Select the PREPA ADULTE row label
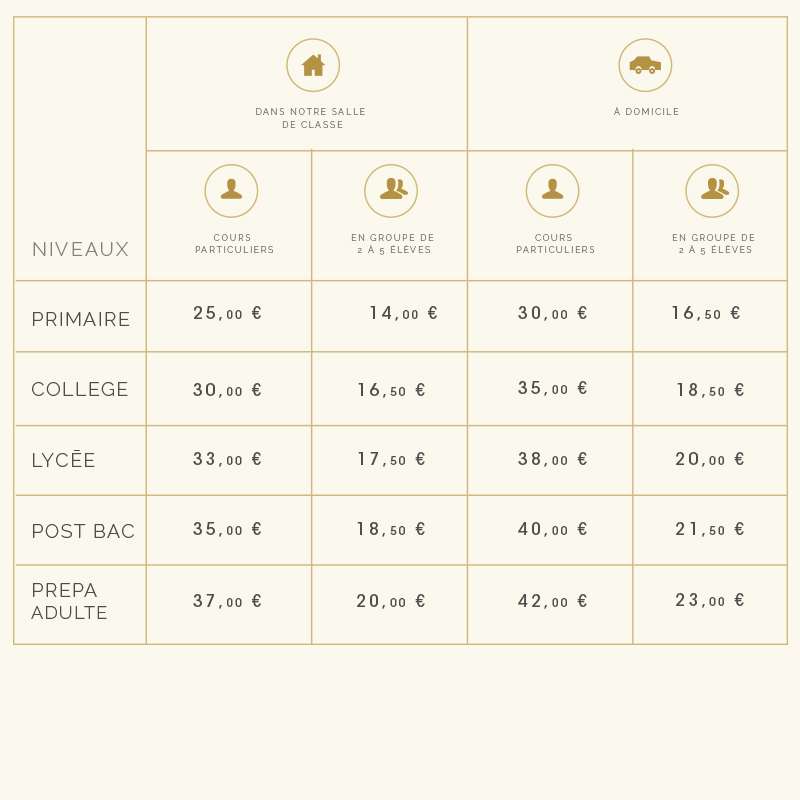 coord(69,602)
